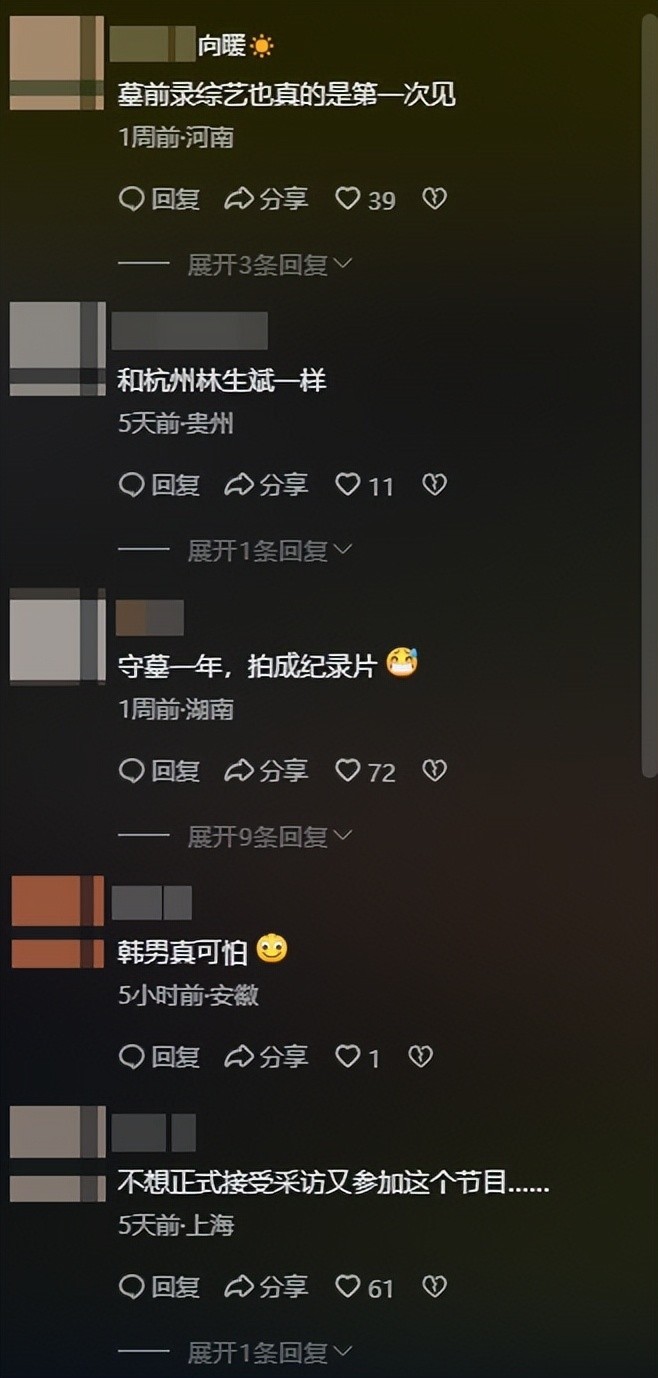658x1378 pixels.
Task: Dislike the 墓前录综艺 comment via broken heart
Action: (433, 199)
